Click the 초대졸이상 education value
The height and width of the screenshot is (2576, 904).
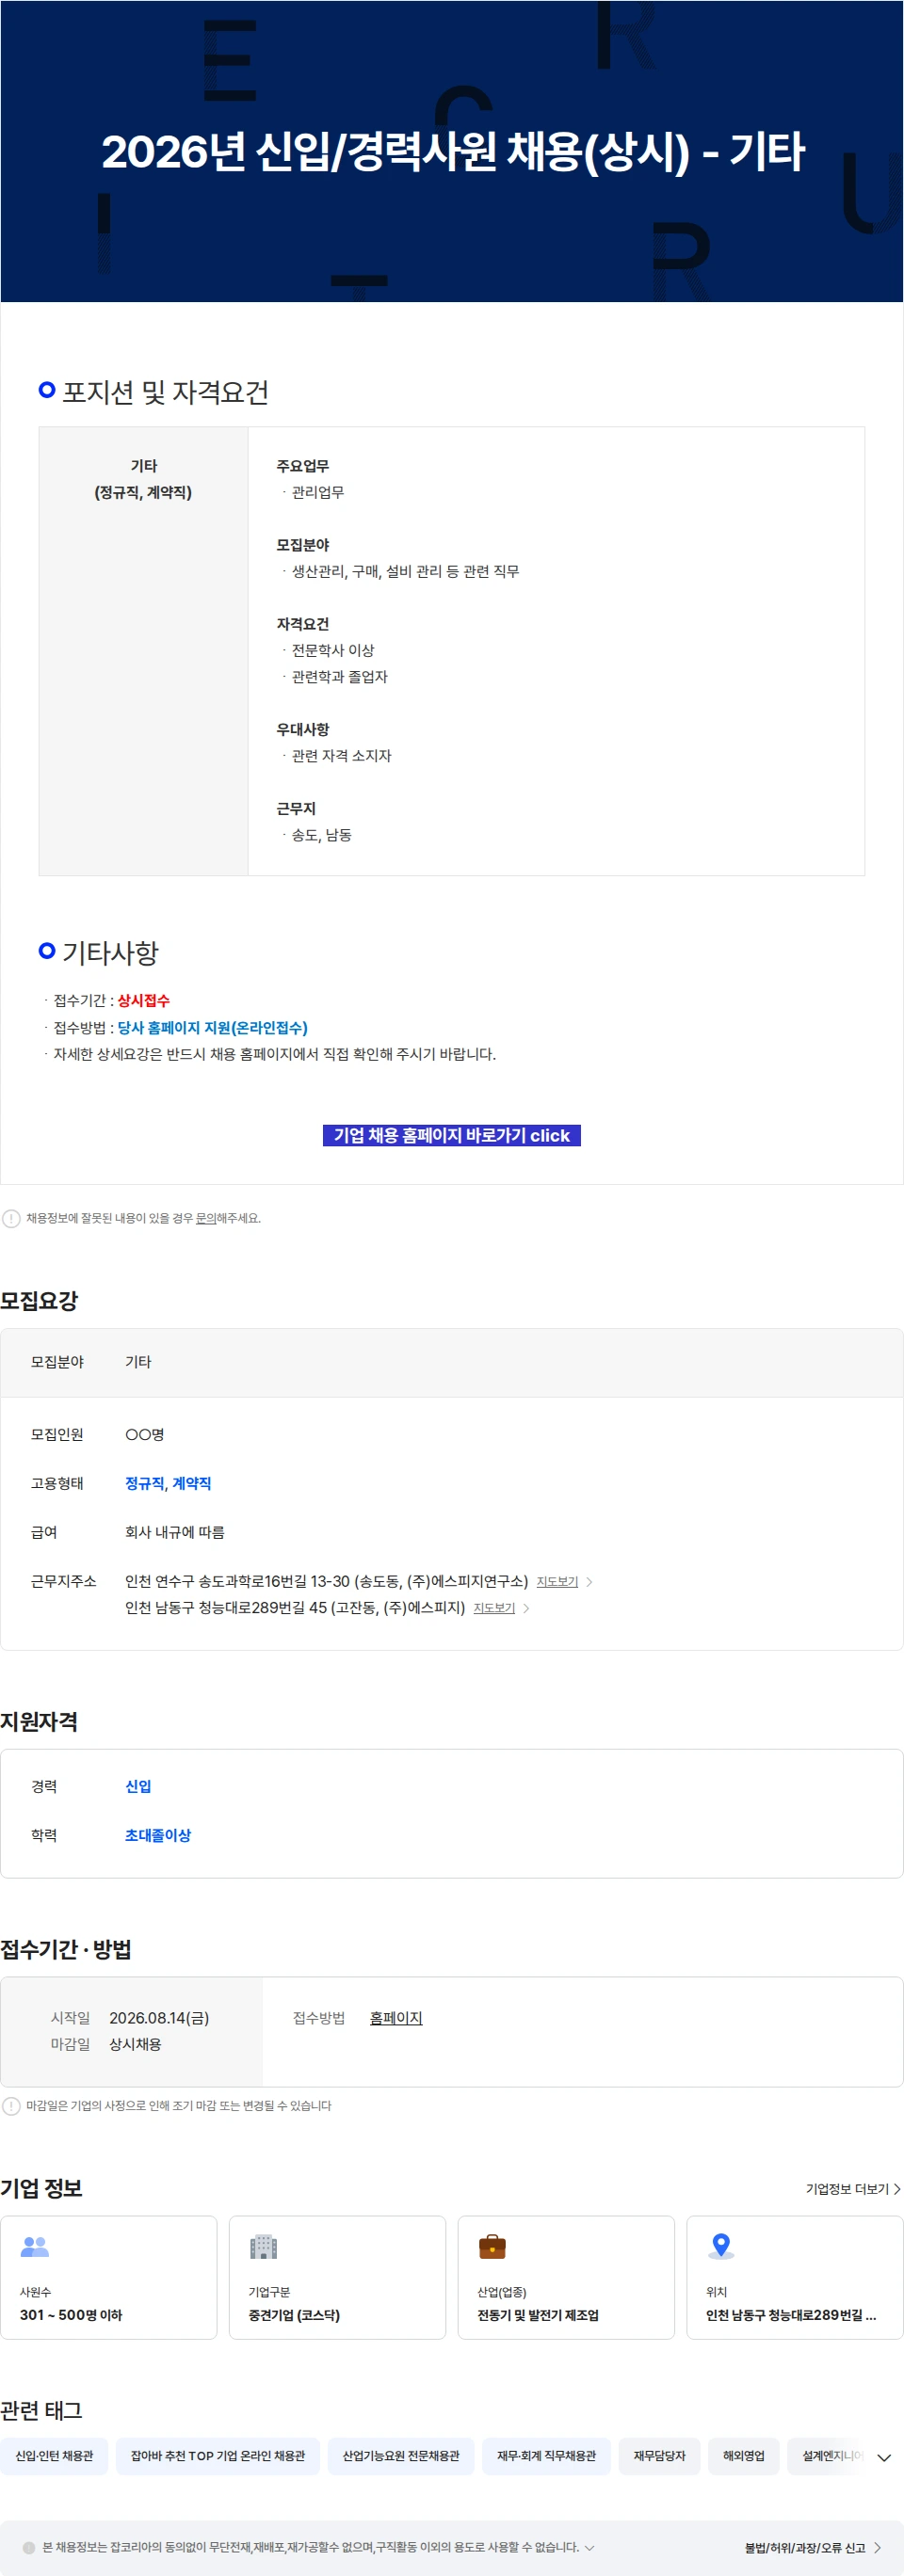click(158, 1835)
